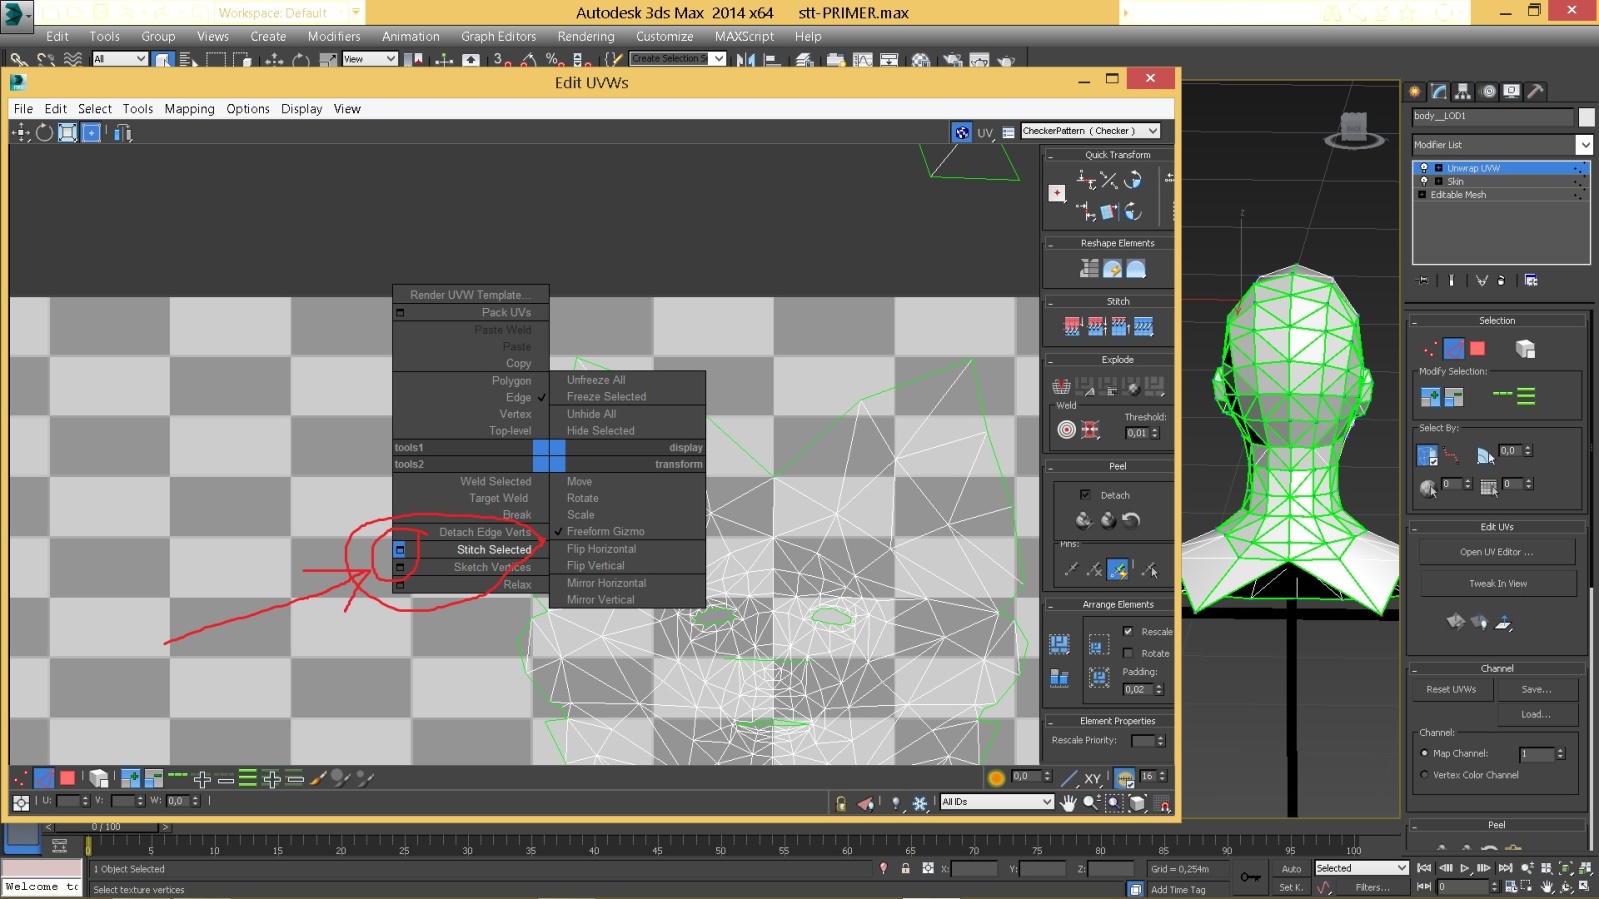
Task: Toggle the Skin modifier lightbulb
Action: (1425, 181)
